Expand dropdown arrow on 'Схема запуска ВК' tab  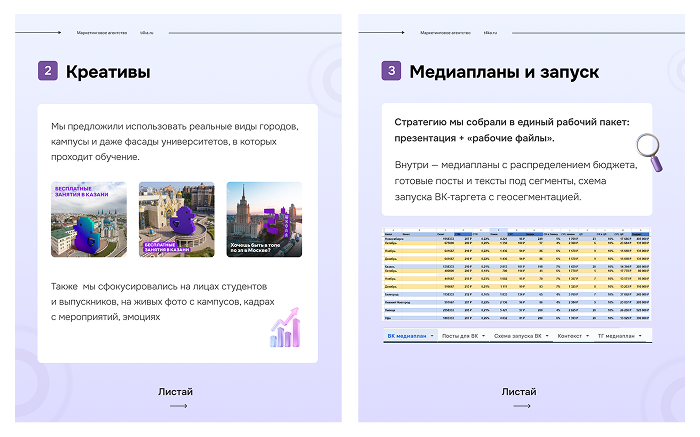tap(546, 337)
